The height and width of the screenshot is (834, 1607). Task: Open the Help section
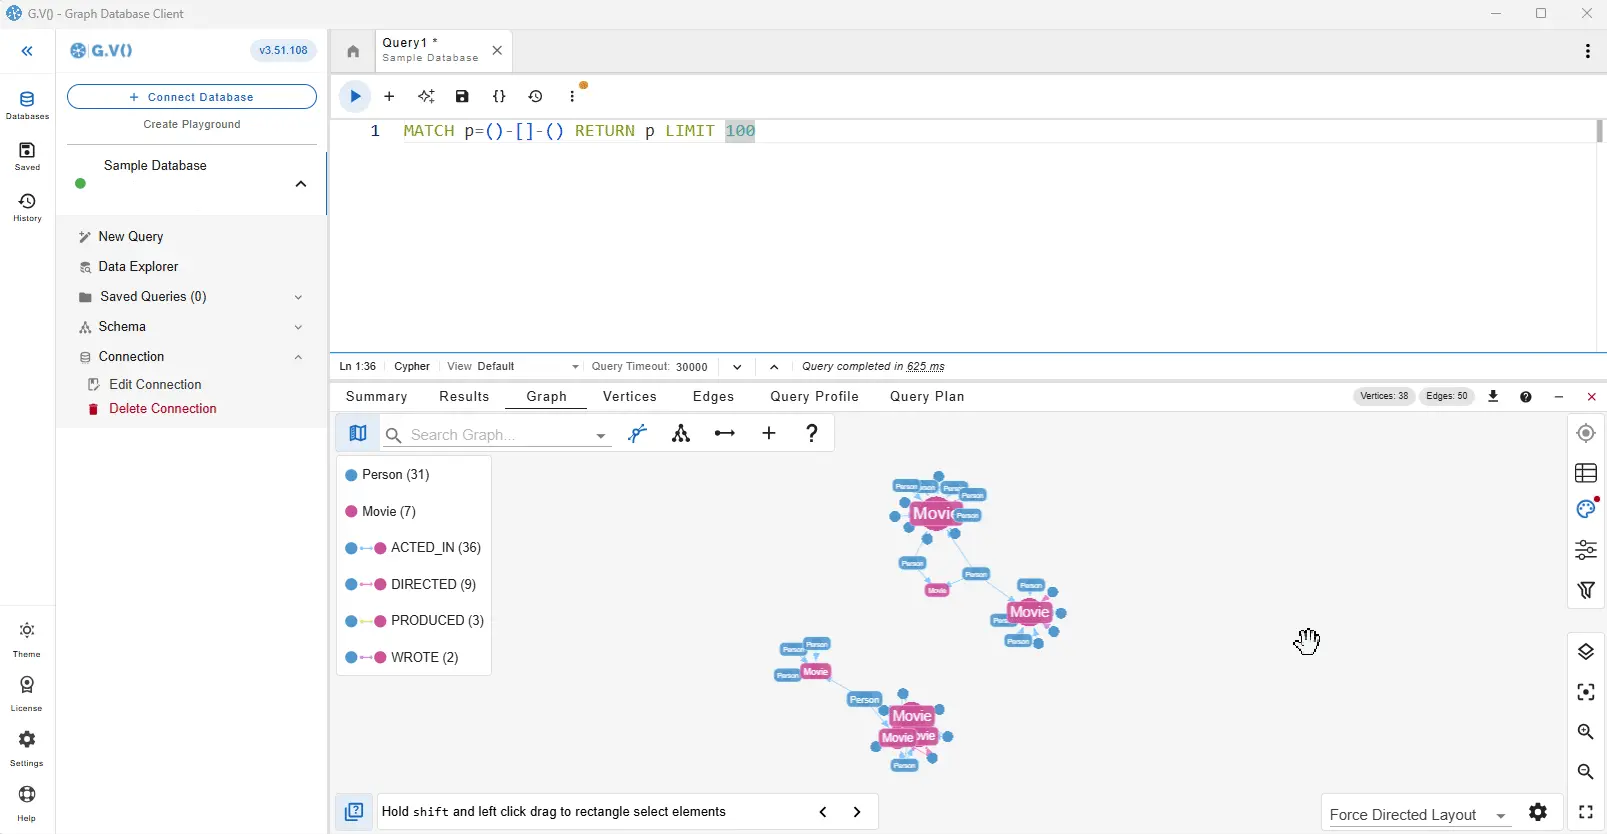[x=27, y=803]
